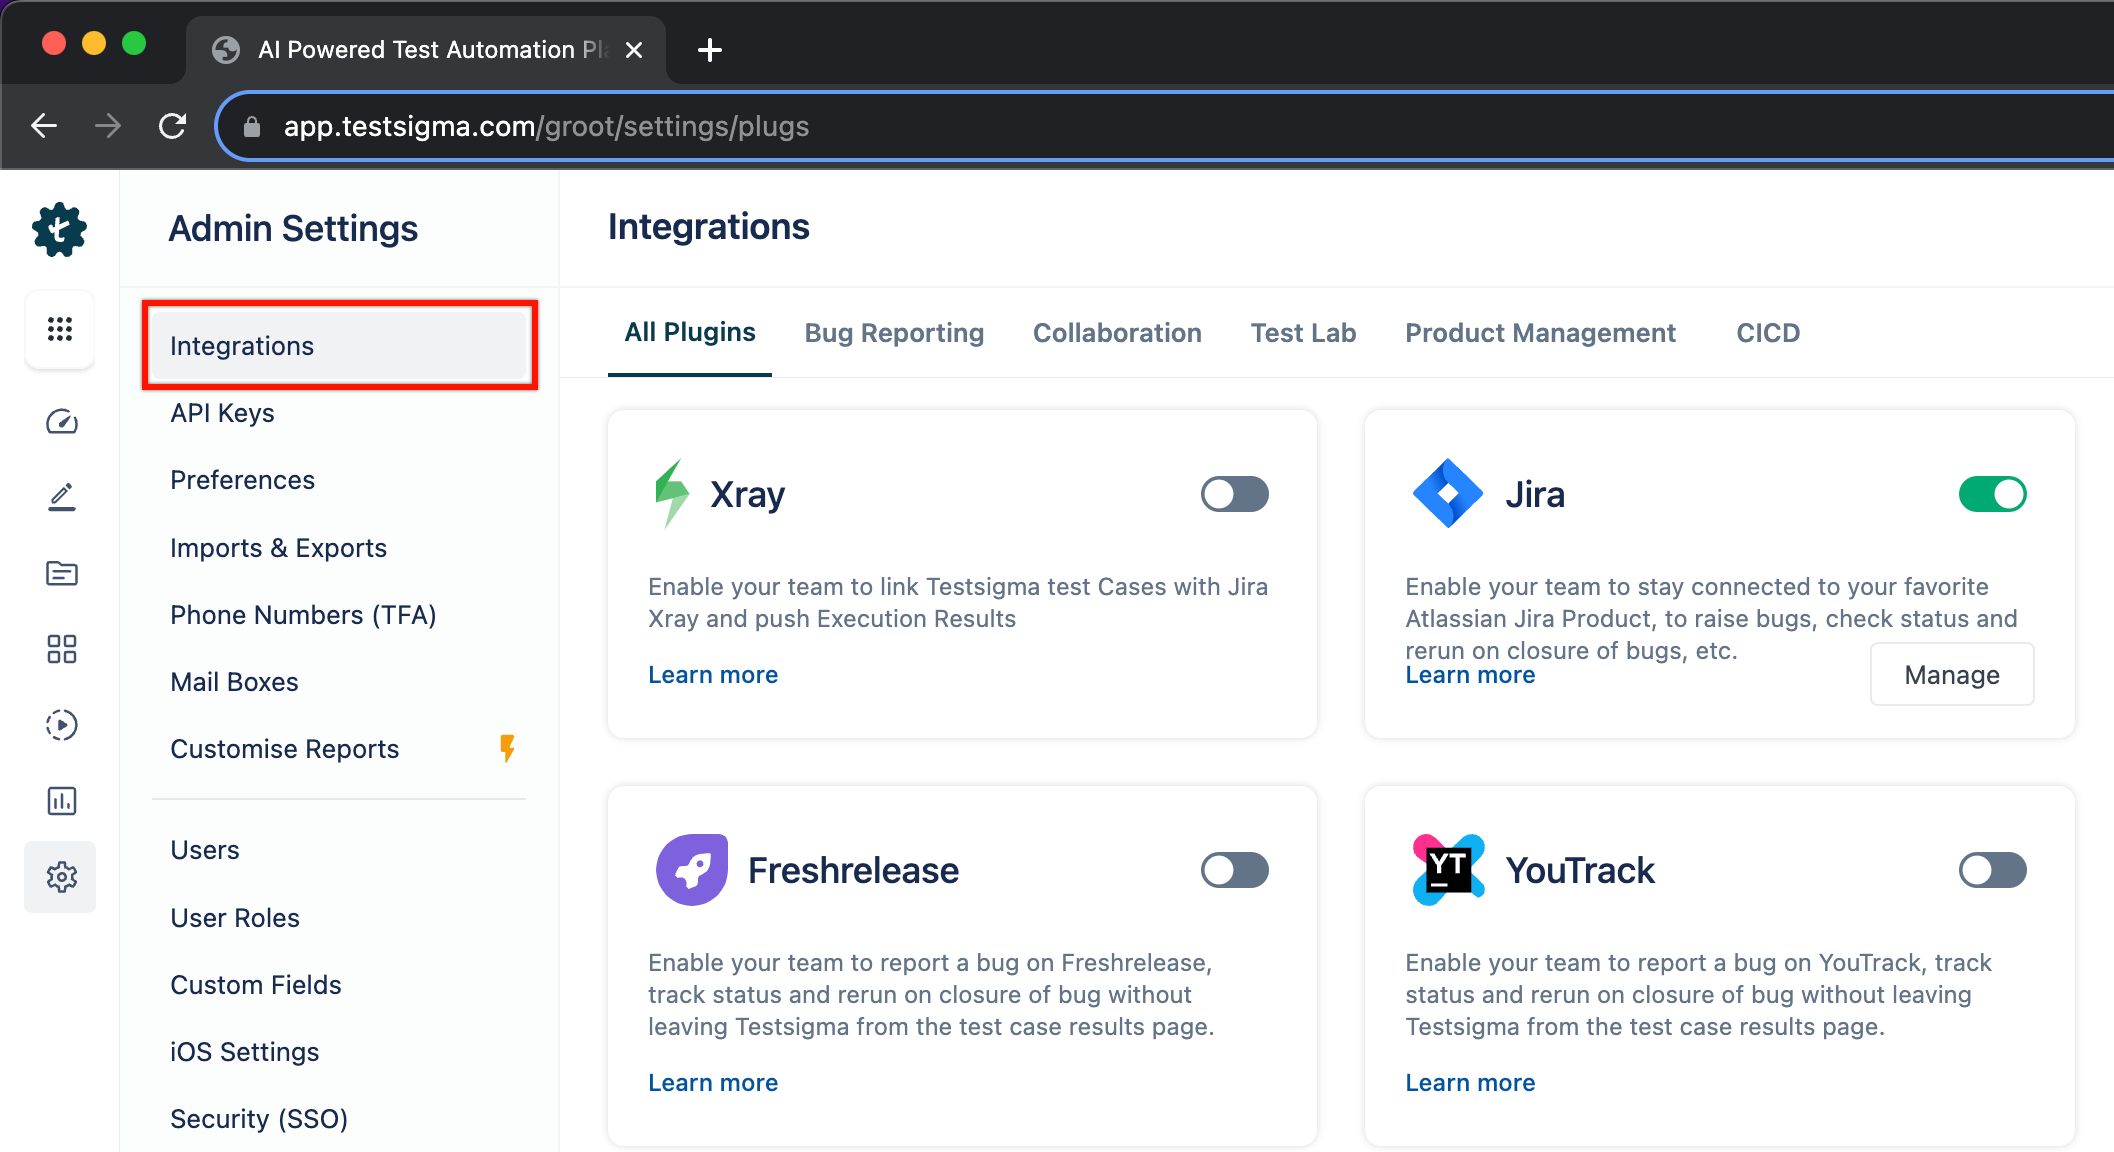
Task: Switch to the Collaboration tab
Action: point(1117,333)
